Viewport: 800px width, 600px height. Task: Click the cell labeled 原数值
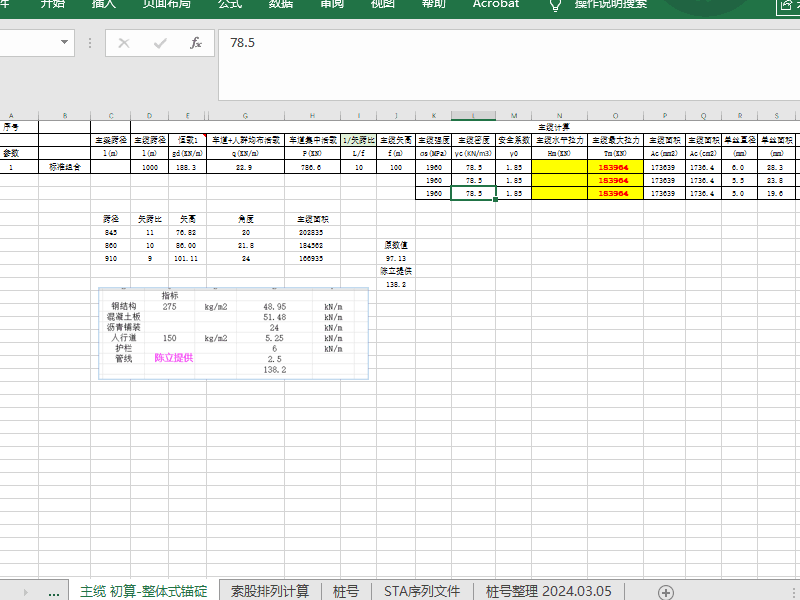click(x=396, y=245)
